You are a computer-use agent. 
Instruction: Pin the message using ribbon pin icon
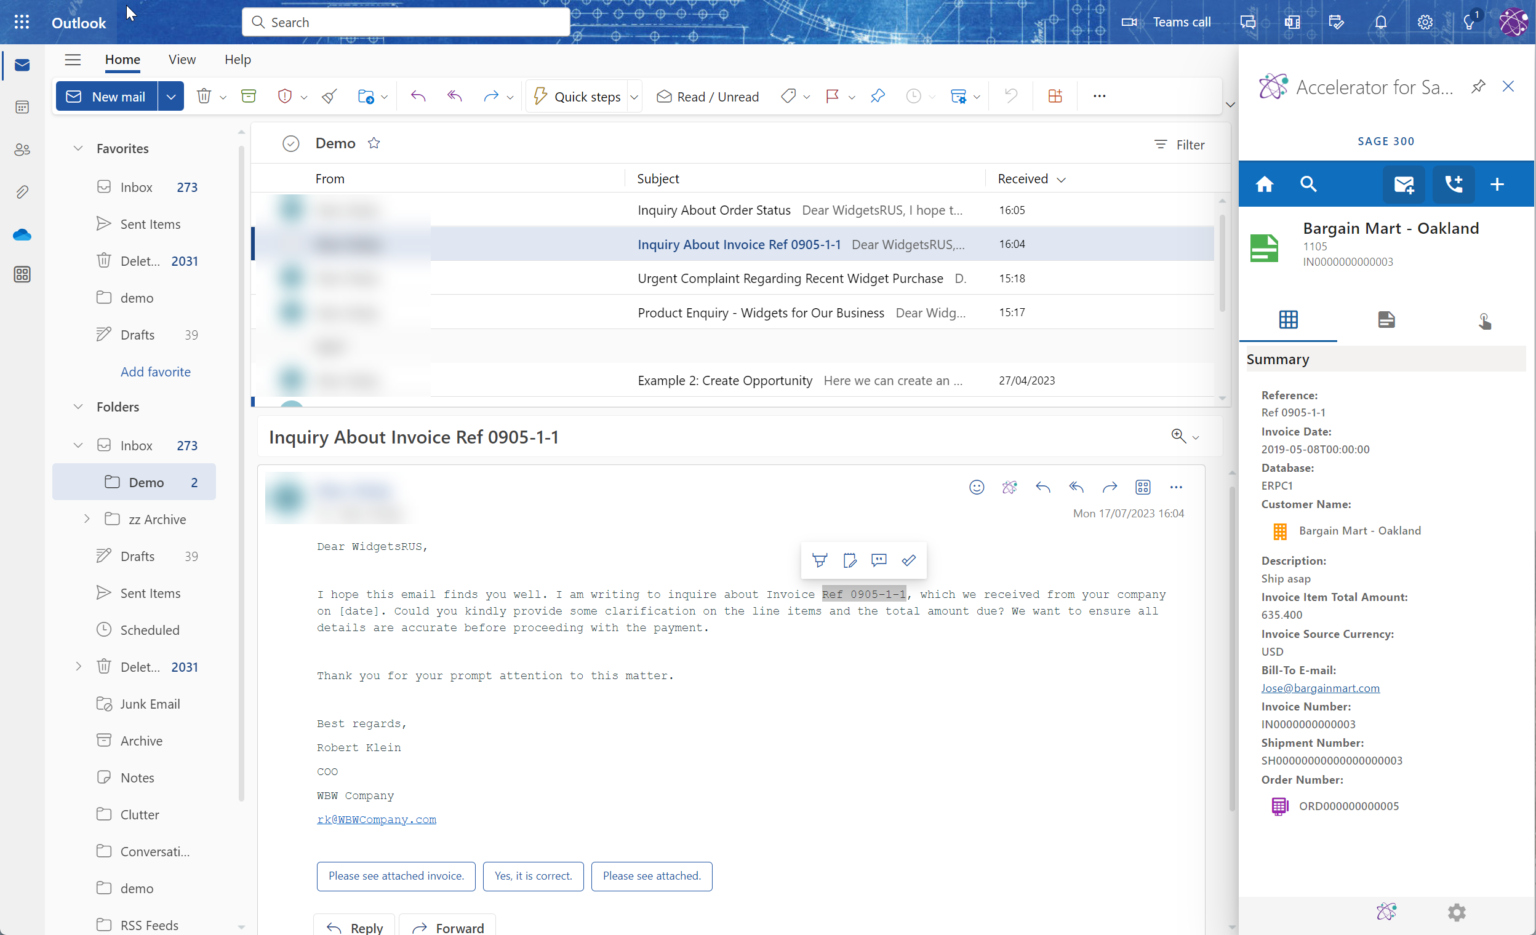click(878, 96)
